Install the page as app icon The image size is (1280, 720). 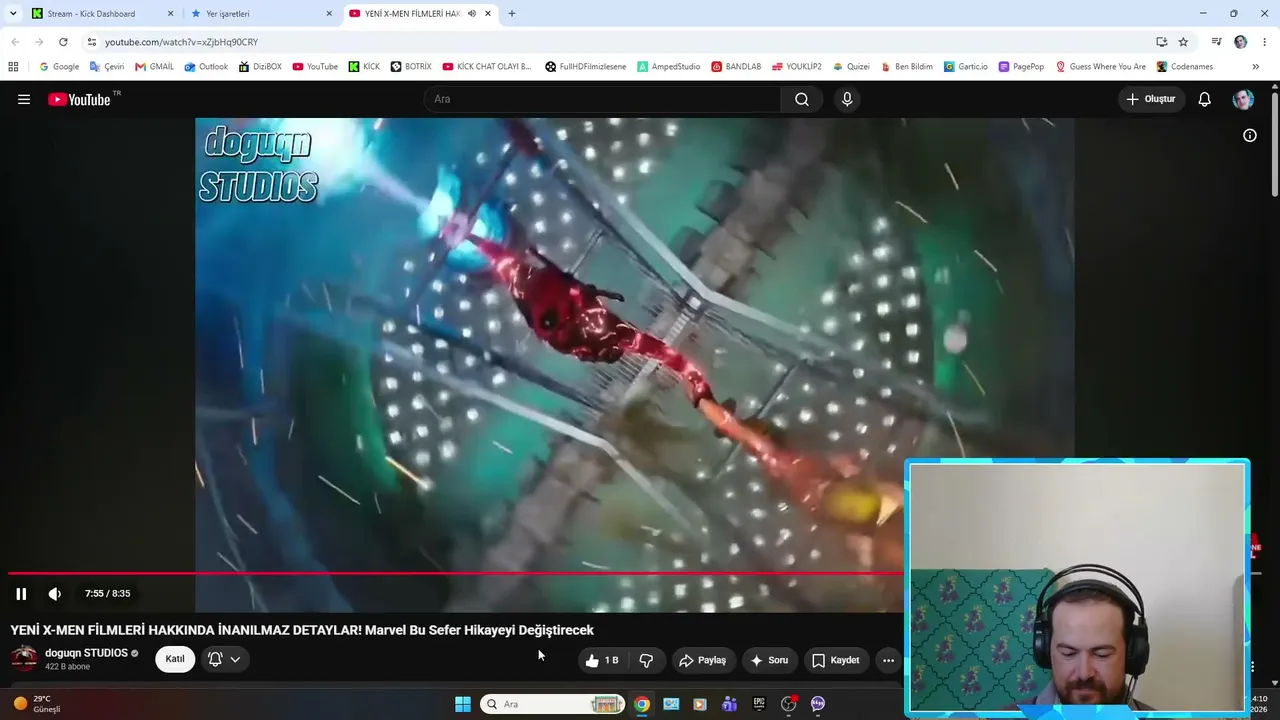(x=1161, y=42)
